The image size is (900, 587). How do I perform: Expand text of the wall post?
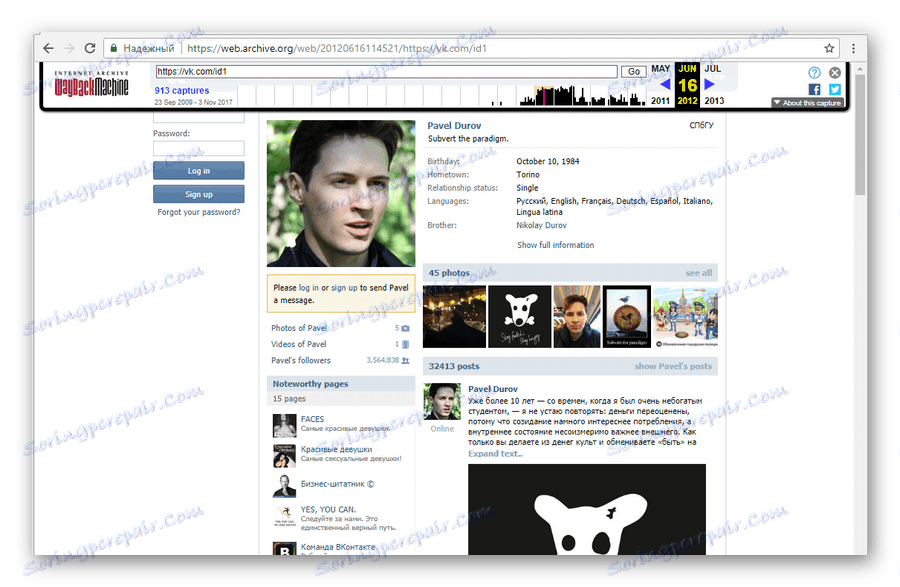point(495,454)
